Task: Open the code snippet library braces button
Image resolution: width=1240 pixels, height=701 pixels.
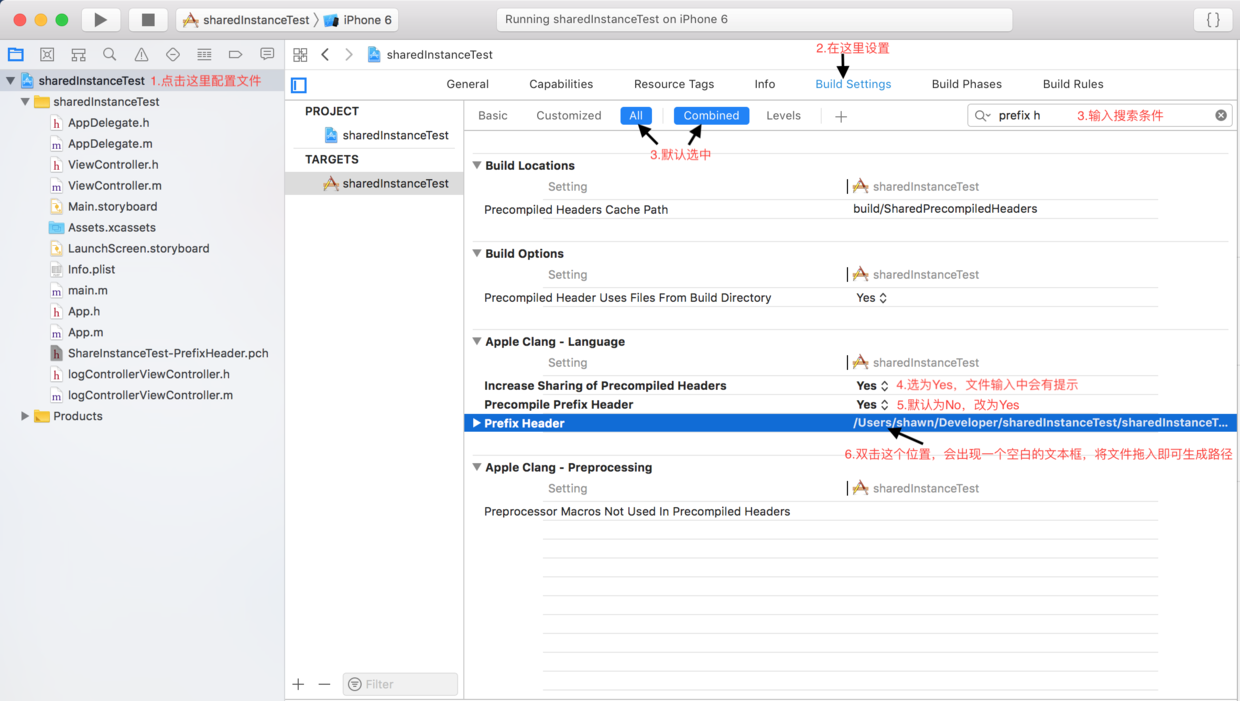Action: 1213,19
